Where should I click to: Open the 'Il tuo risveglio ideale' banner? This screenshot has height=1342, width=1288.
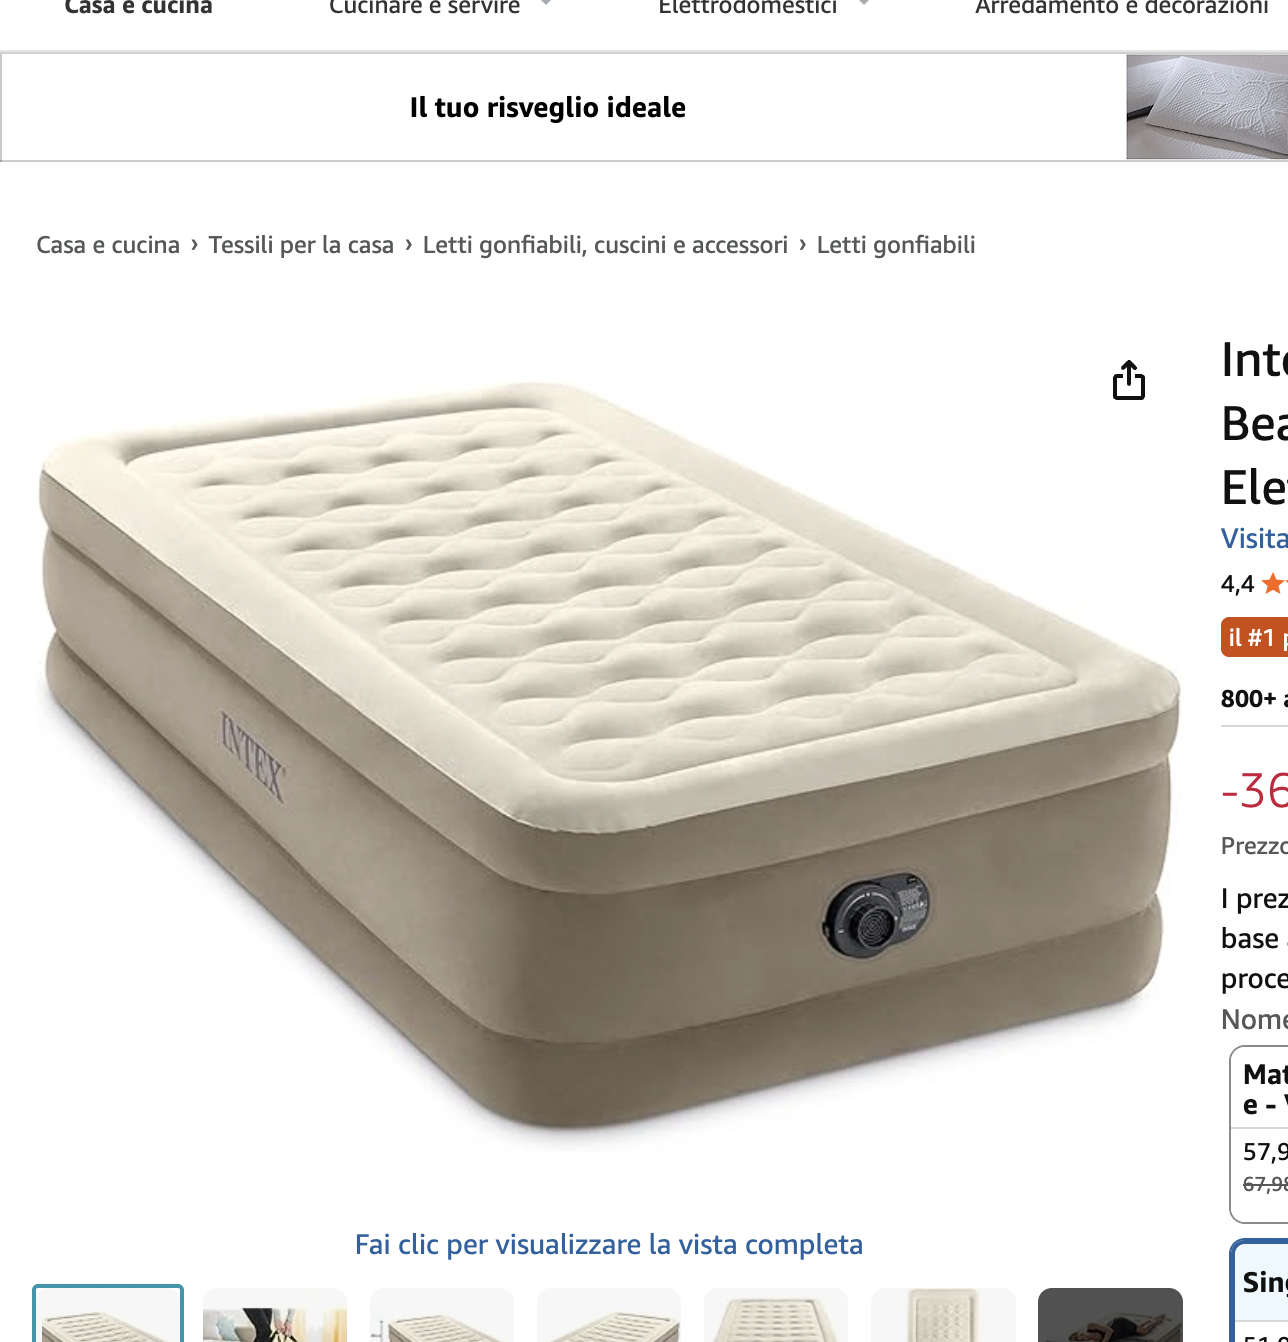click(548, 107)
